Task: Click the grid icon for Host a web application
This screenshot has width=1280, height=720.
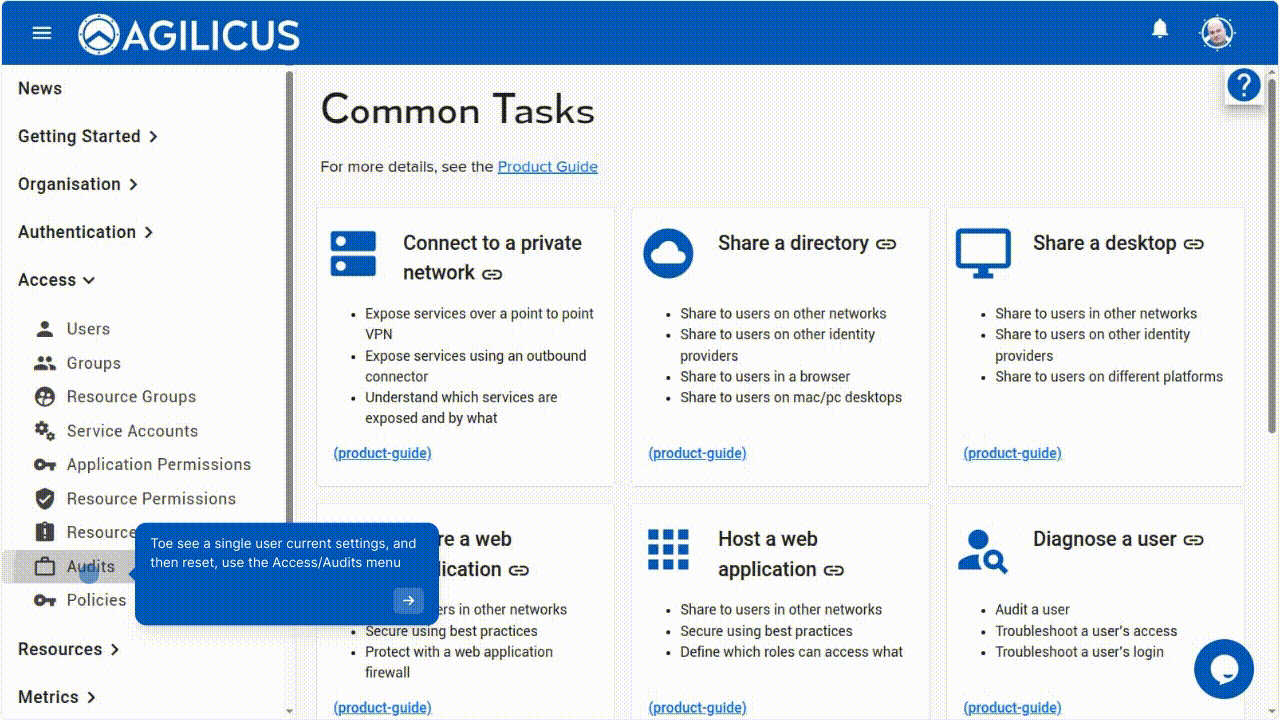Action: click(x=668, y=549)
